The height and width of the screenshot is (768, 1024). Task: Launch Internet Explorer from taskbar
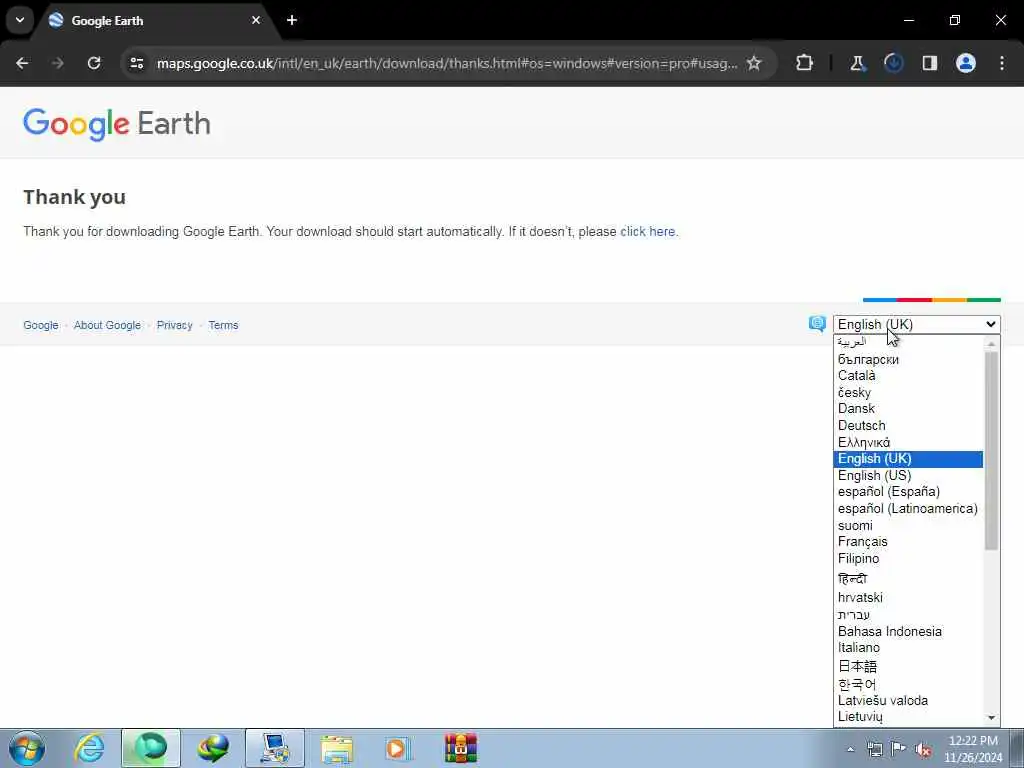(x=89, y=748)
